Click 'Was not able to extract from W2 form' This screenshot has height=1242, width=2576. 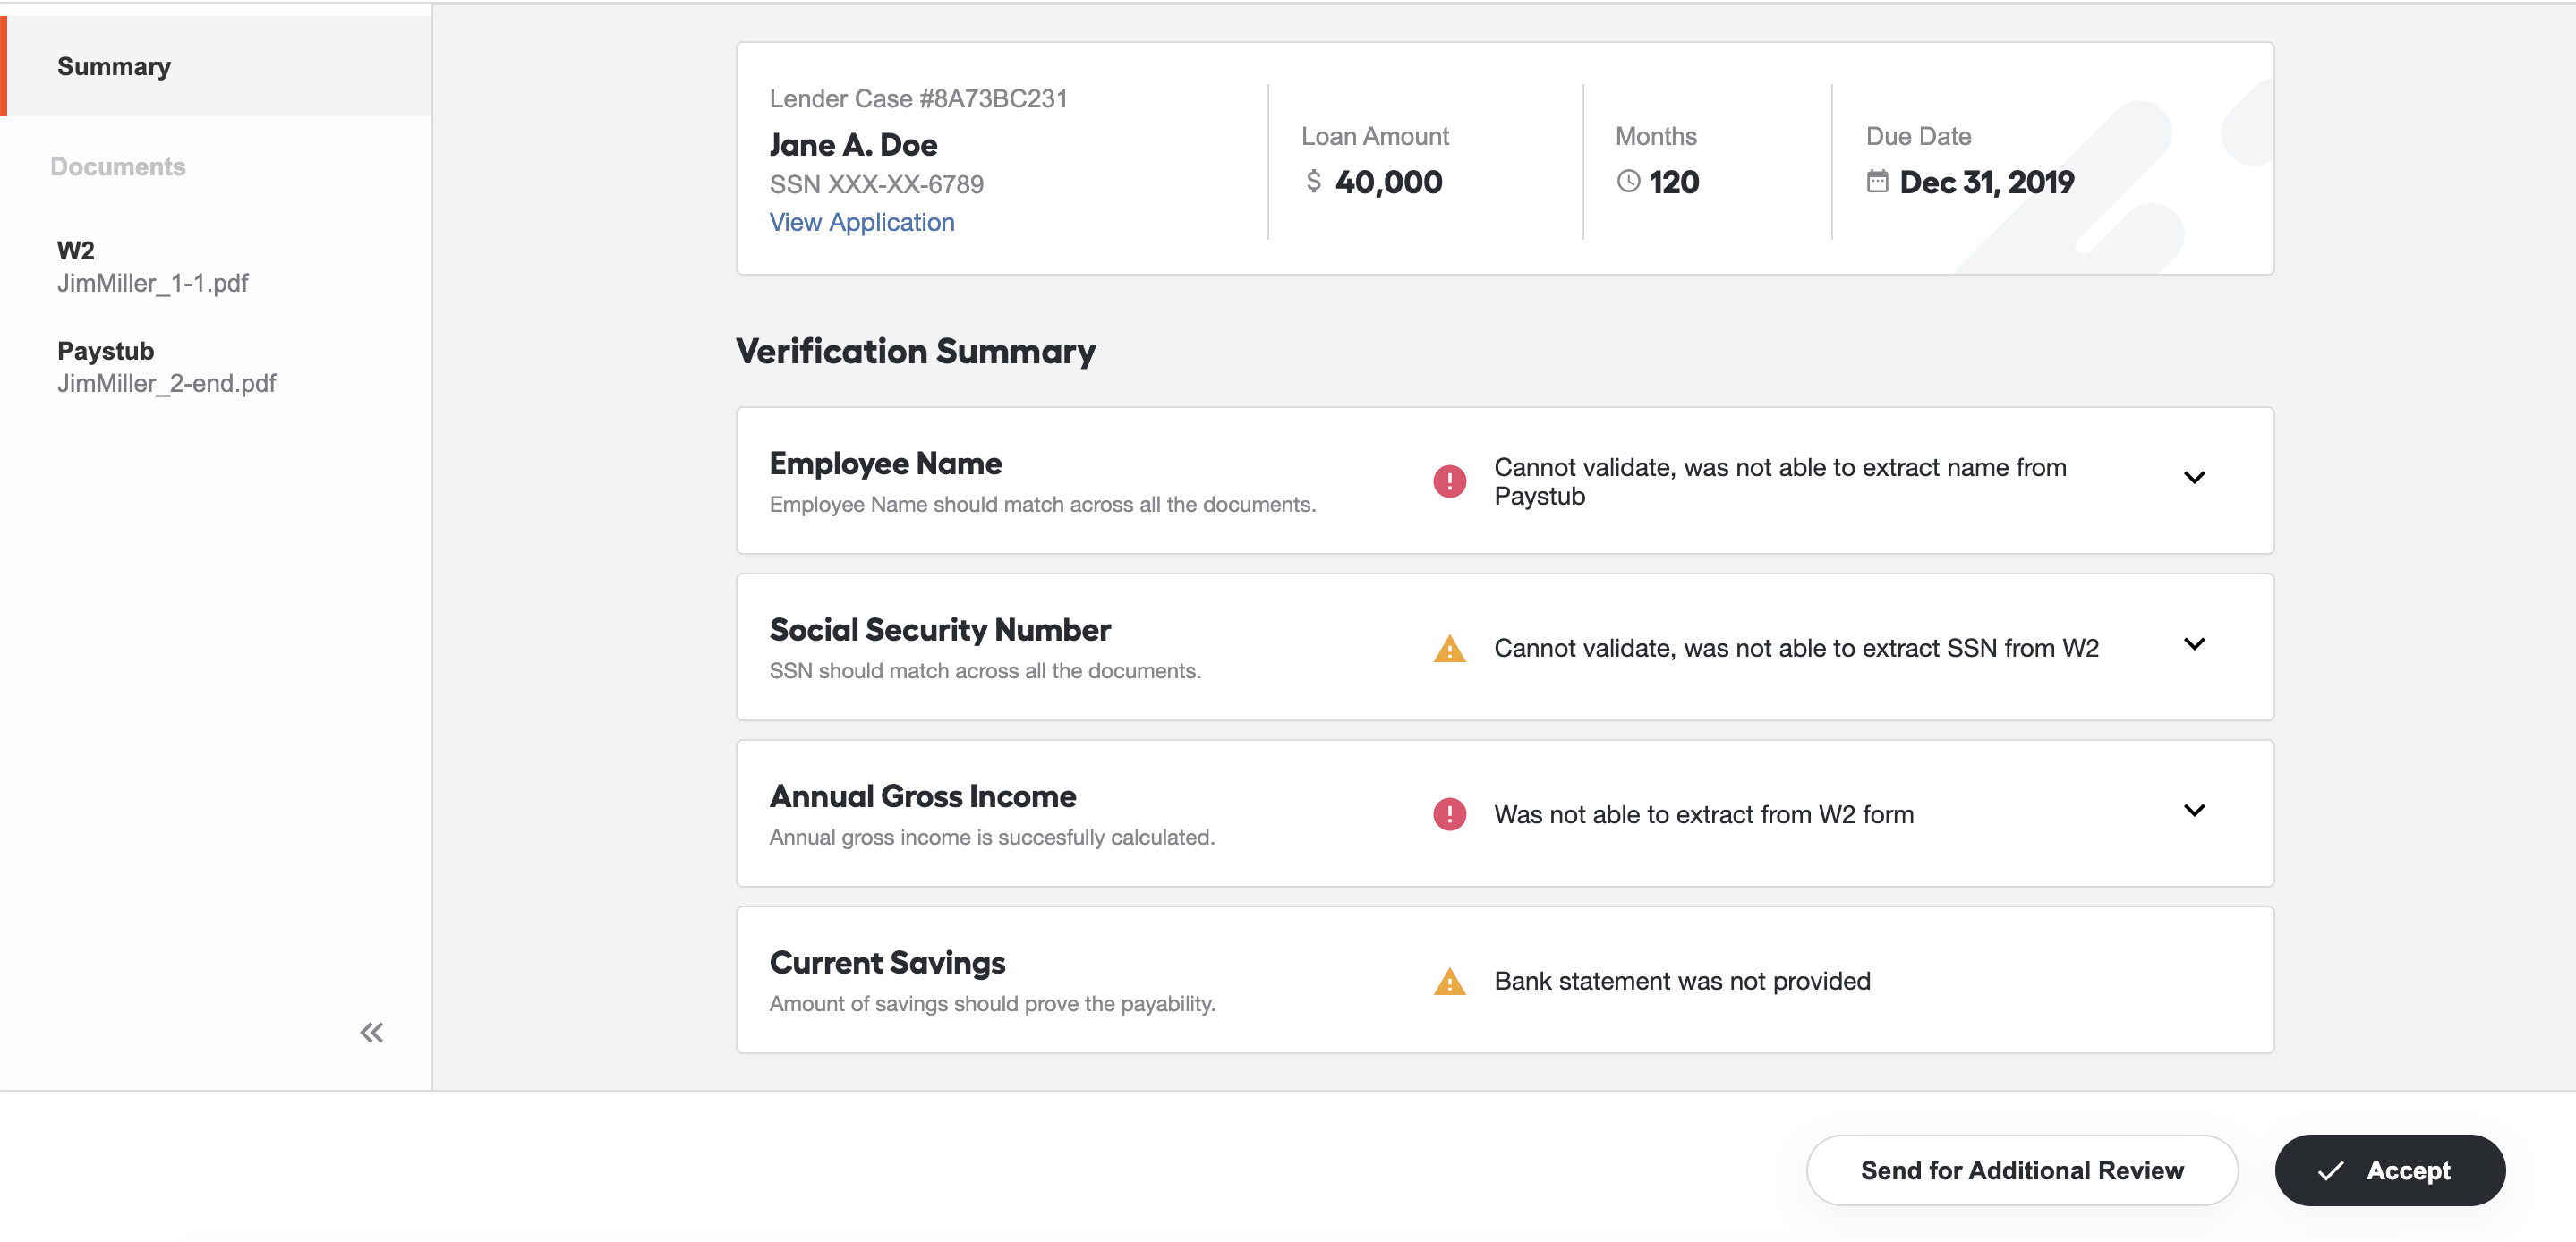(x=1704, y=814)
